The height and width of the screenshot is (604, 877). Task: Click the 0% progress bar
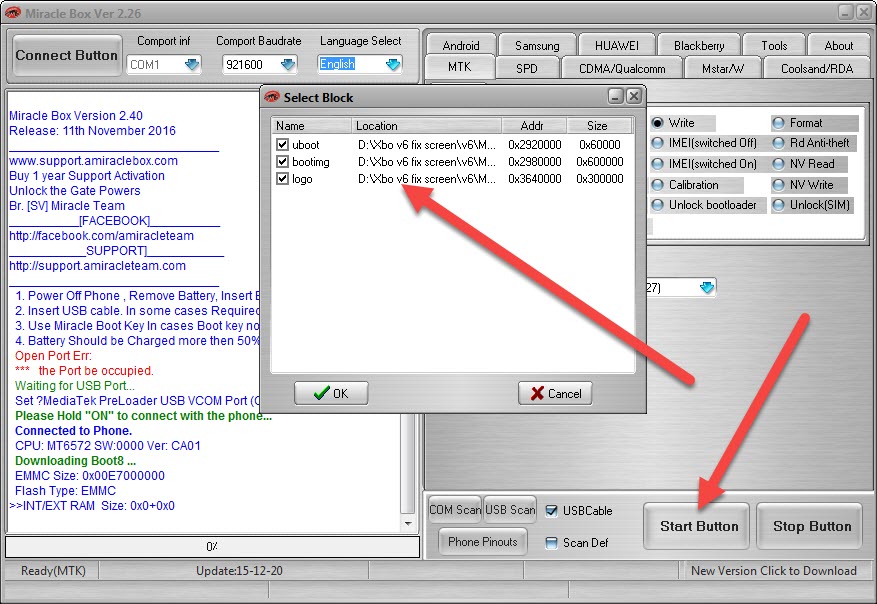212,546
